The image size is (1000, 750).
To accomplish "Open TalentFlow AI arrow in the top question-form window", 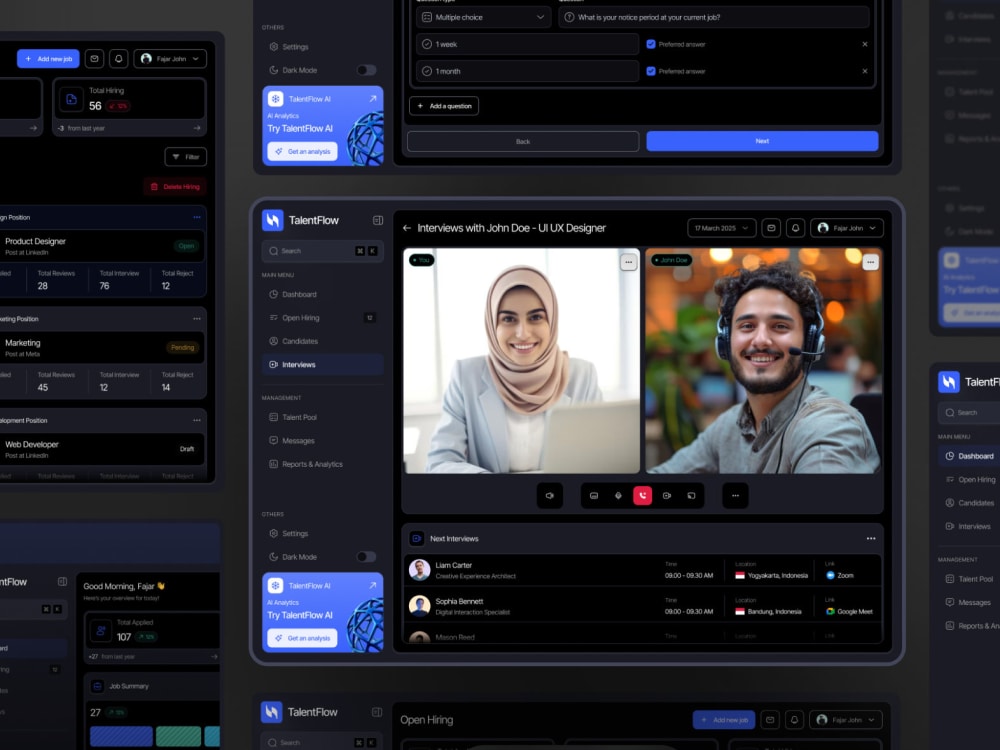I will click(372, 98).
